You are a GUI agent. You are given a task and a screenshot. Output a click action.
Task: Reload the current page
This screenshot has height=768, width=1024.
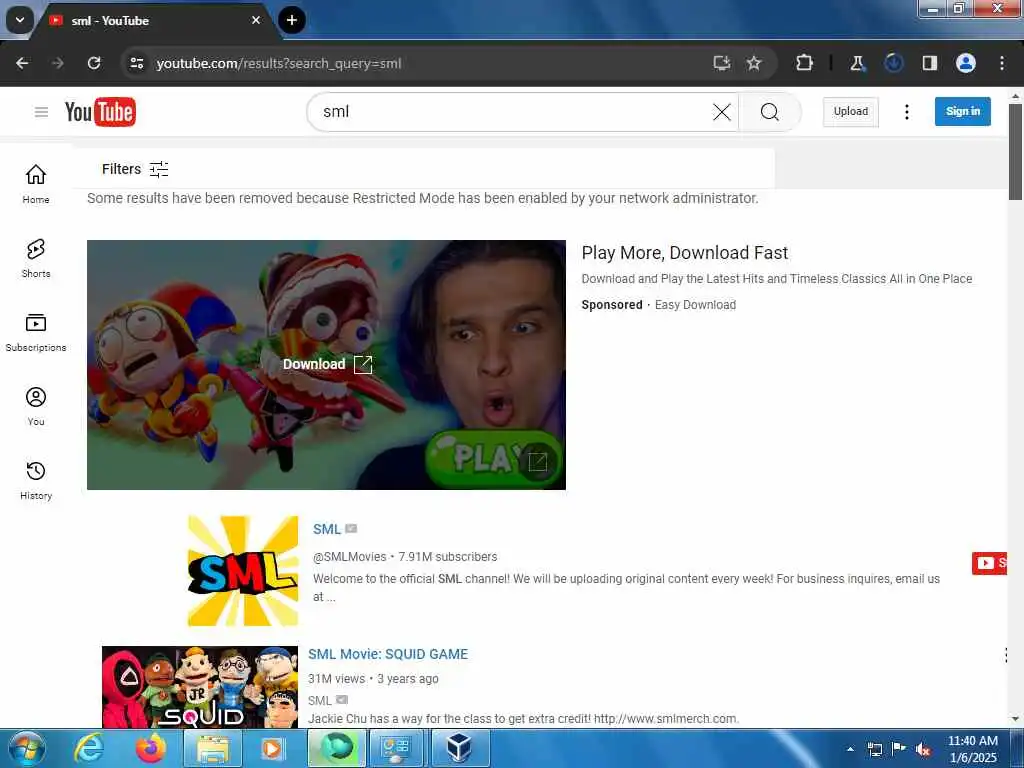tap(94, 63)
